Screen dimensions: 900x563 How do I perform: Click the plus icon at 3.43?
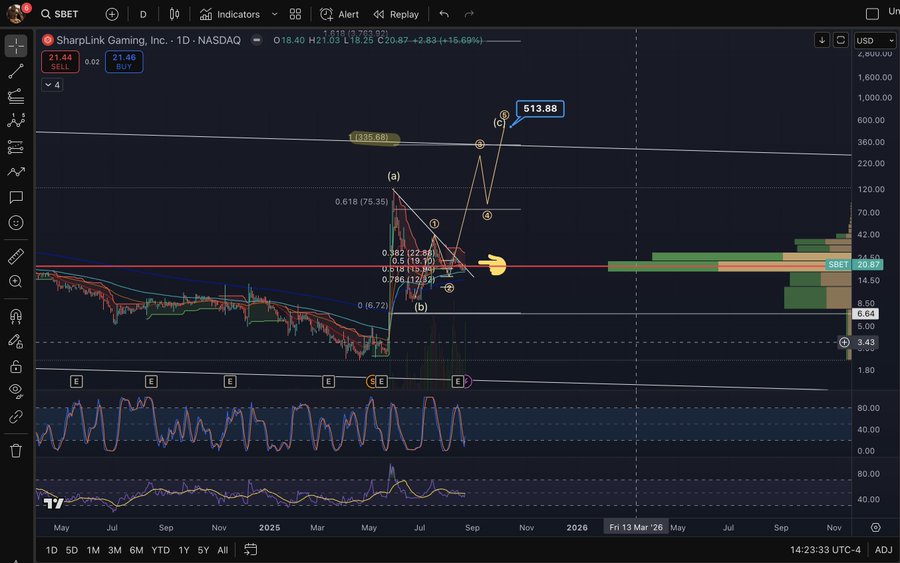[x=844, y=342]
